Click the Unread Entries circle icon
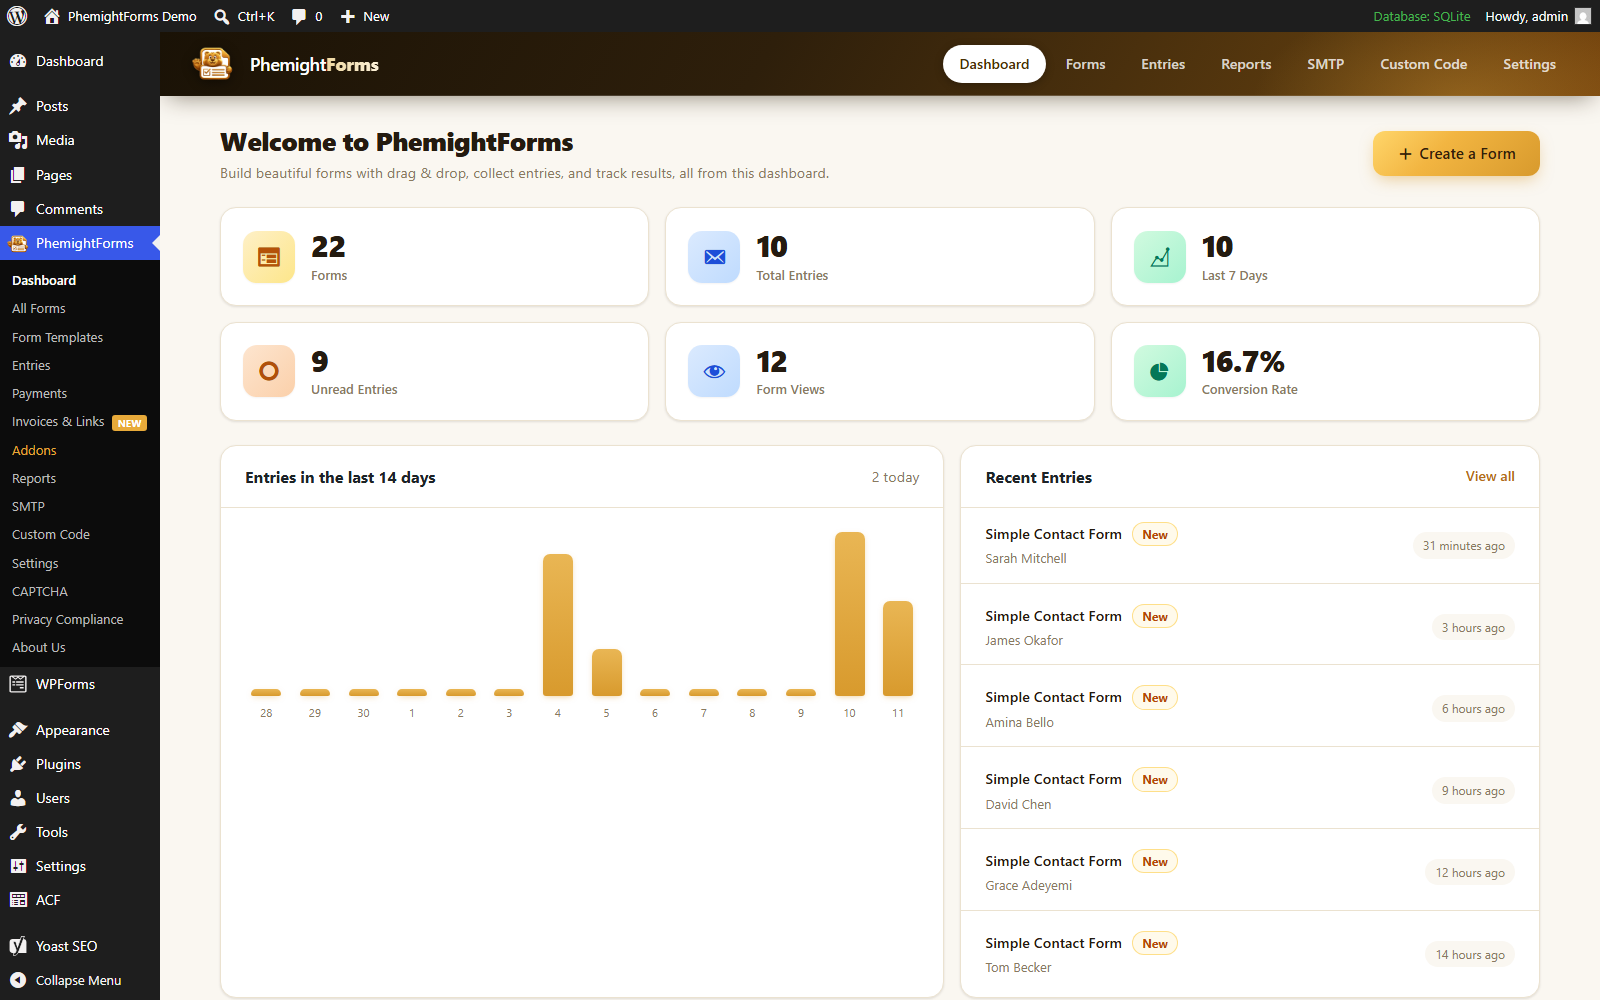The height and width of the screenshot is (1000, 1600). (x=269, y=371)
